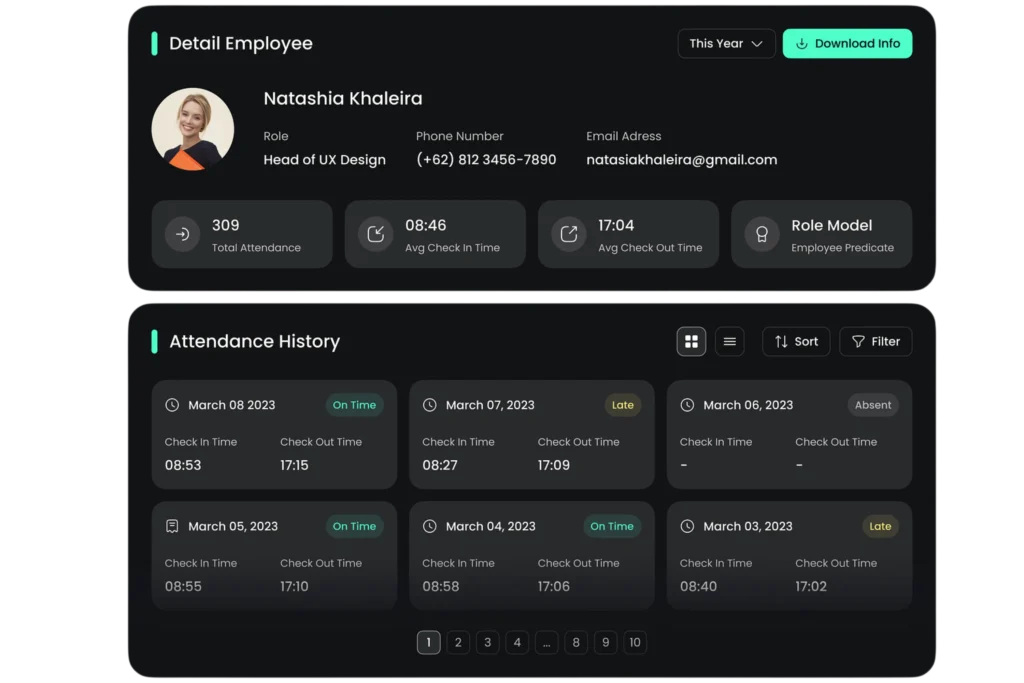Image resolution: width=1024 pixels, height=683 pixels.
Task: Jump to page 10 of attendance history
Action: click(634, 642)
